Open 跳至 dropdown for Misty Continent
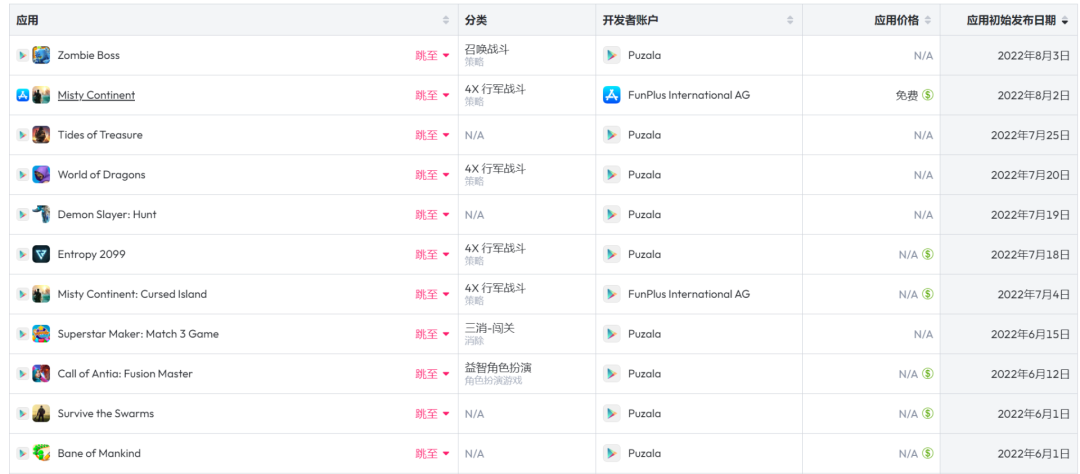 tap(433, 95)
